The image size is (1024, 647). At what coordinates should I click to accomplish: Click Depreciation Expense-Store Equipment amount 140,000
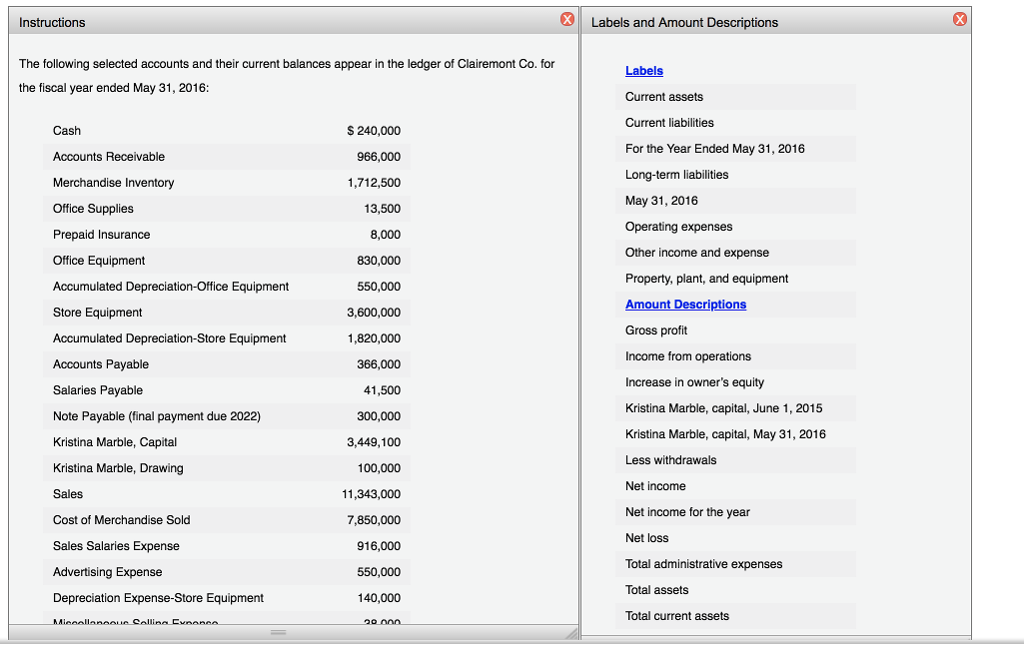pos(379,598)
